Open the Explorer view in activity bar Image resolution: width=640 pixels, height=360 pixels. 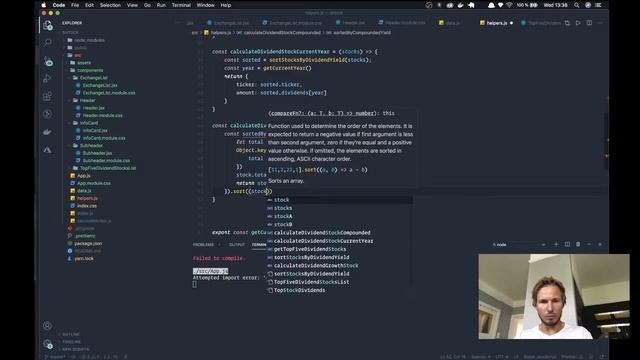coord(47,25)
